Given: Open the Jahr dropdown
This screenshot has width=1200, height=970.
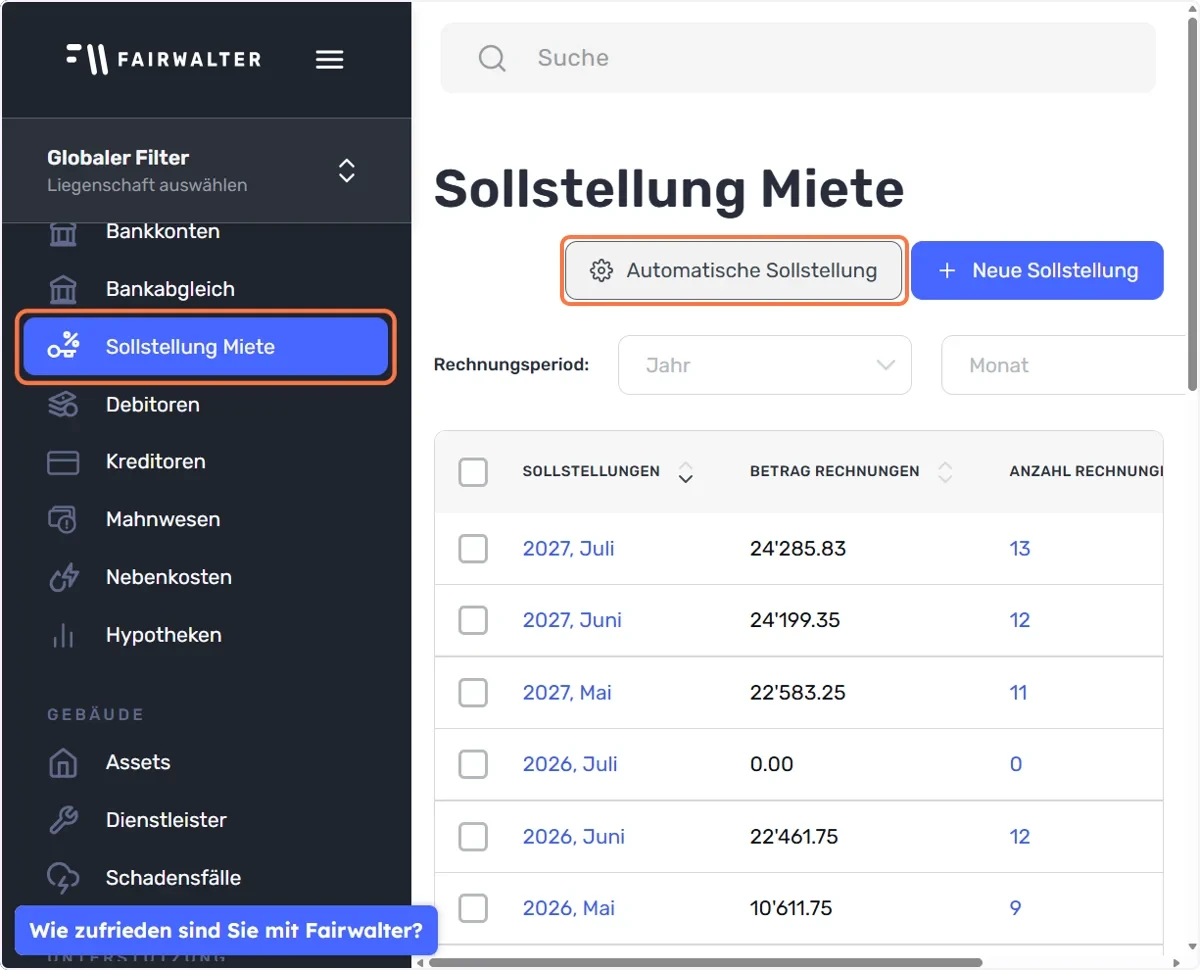Looking at the screenshot, I should 765,365.
